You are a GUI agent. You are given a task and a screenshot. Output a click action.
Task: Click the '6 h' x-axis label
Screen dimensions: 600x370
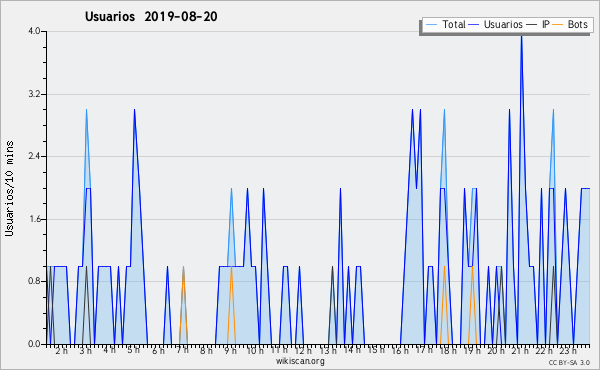coord(158,350)
